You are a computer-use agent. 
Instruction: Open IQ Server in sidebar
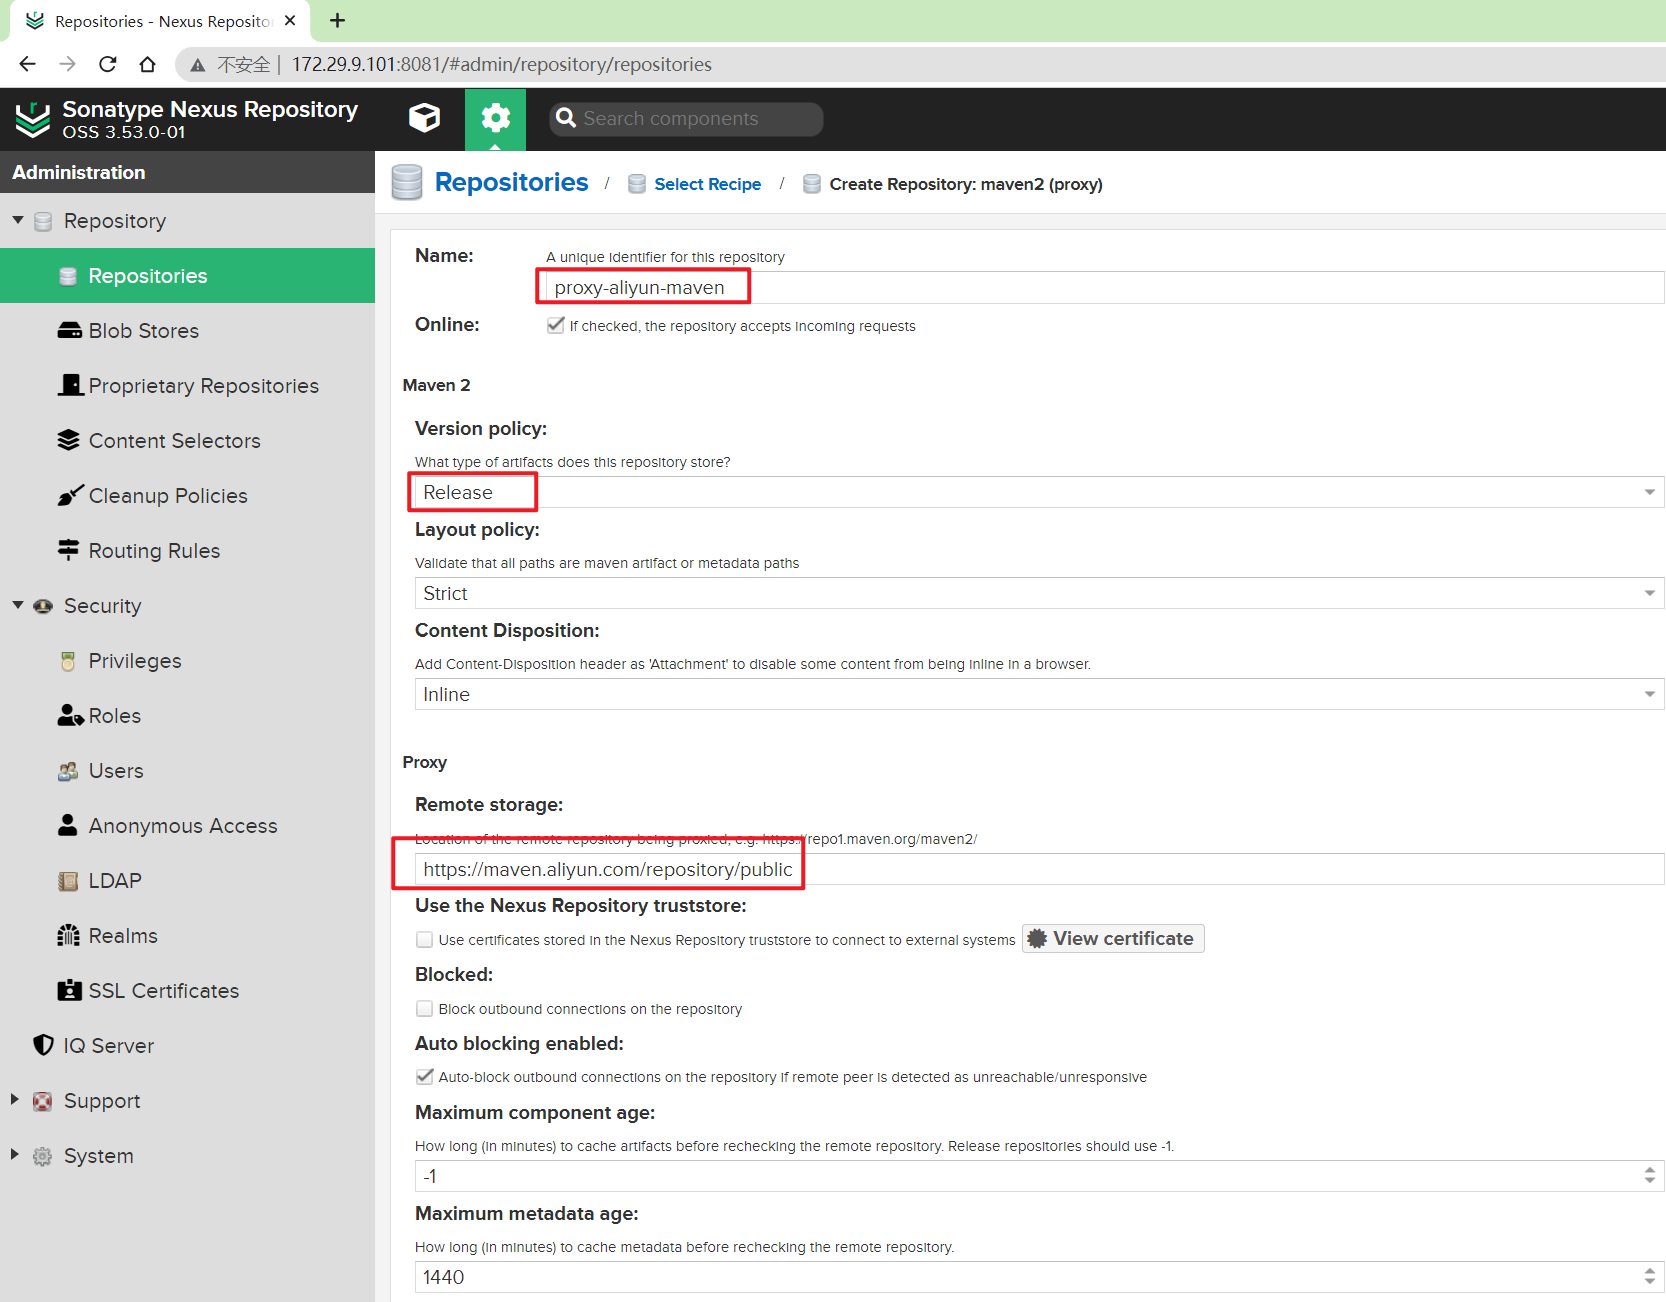pyautogui.click(x=187, y=1046)
